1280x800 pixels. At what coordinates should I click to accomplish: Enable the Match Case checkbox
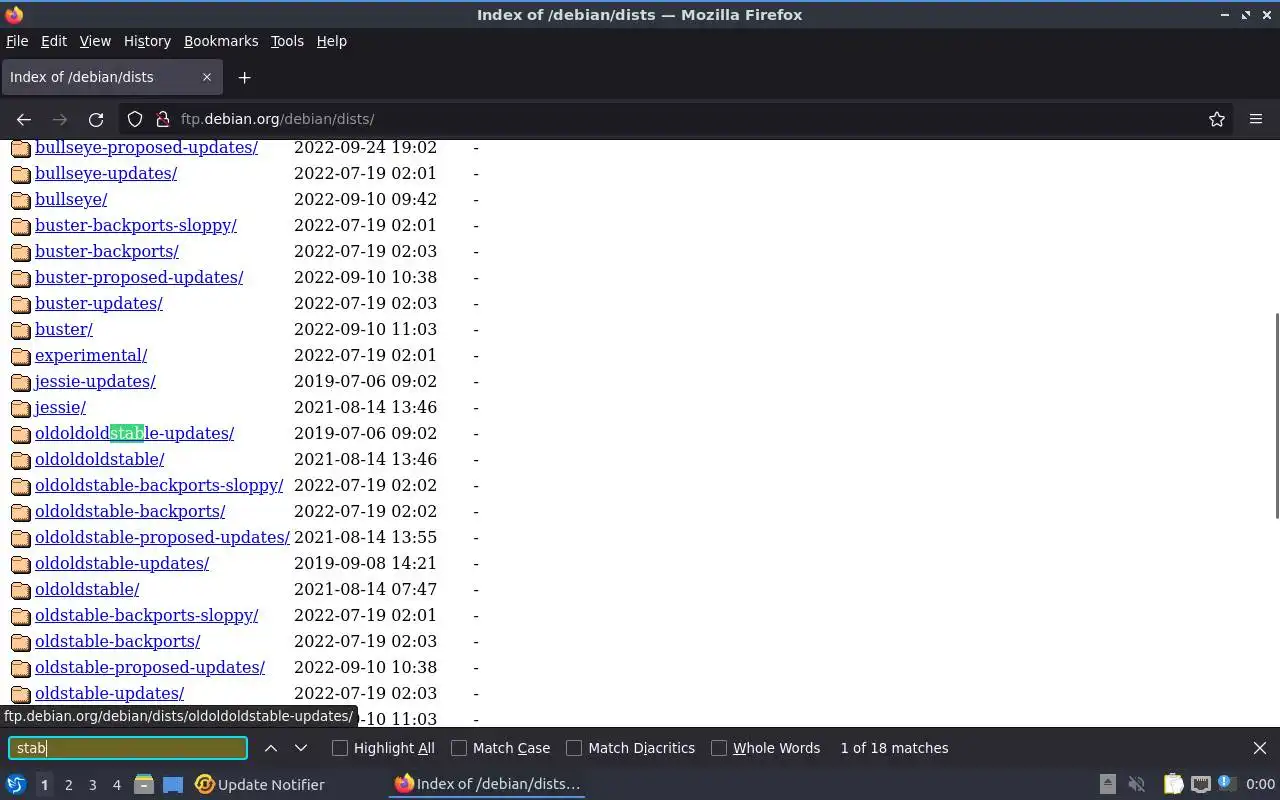(x=459, y=748)
